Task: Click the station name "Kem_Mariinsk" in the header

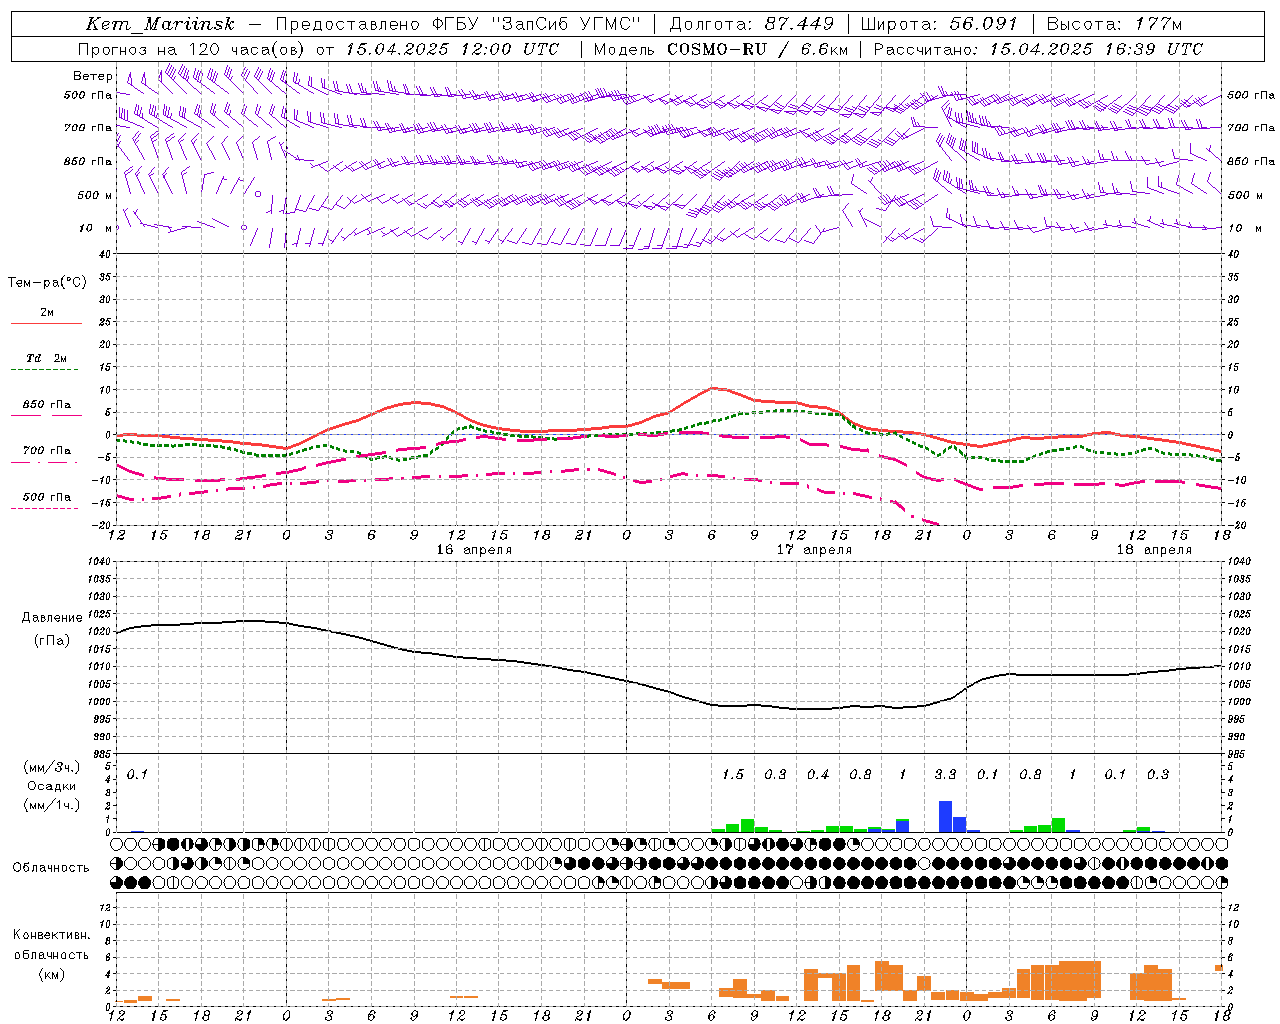Action: (x=160, y=24)
